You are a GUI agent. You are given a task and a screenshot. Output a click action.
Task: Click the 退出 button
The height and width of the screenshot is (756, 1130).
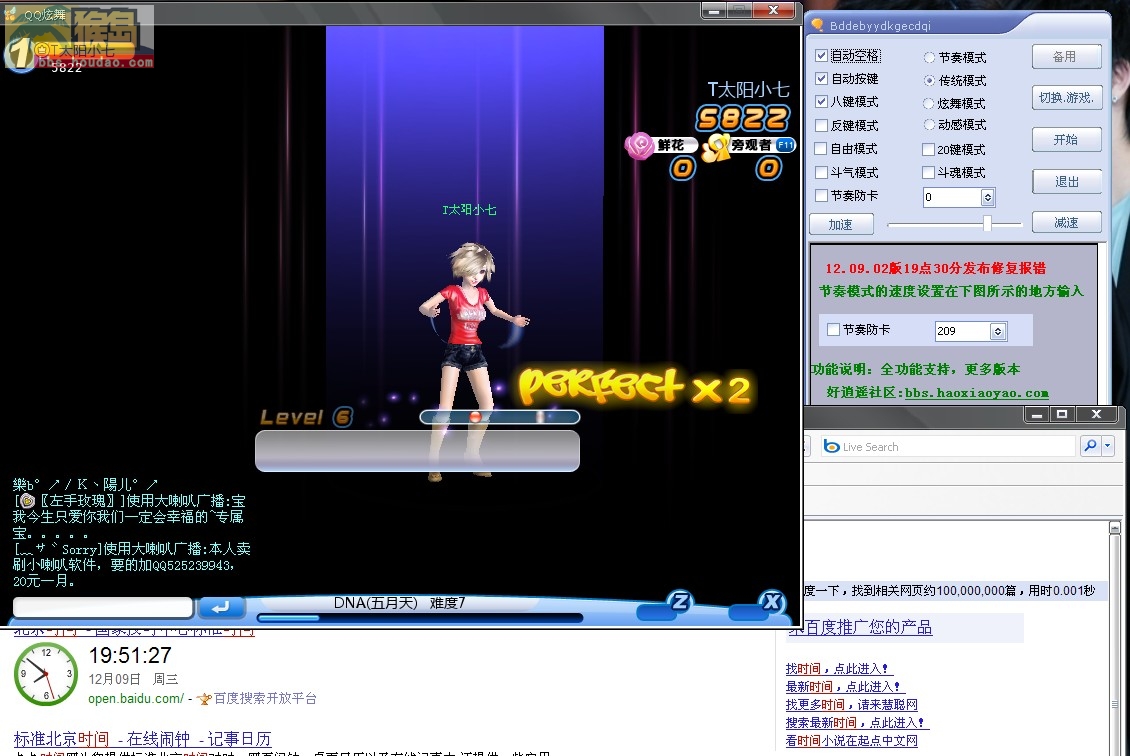(x=1067, y=182)
